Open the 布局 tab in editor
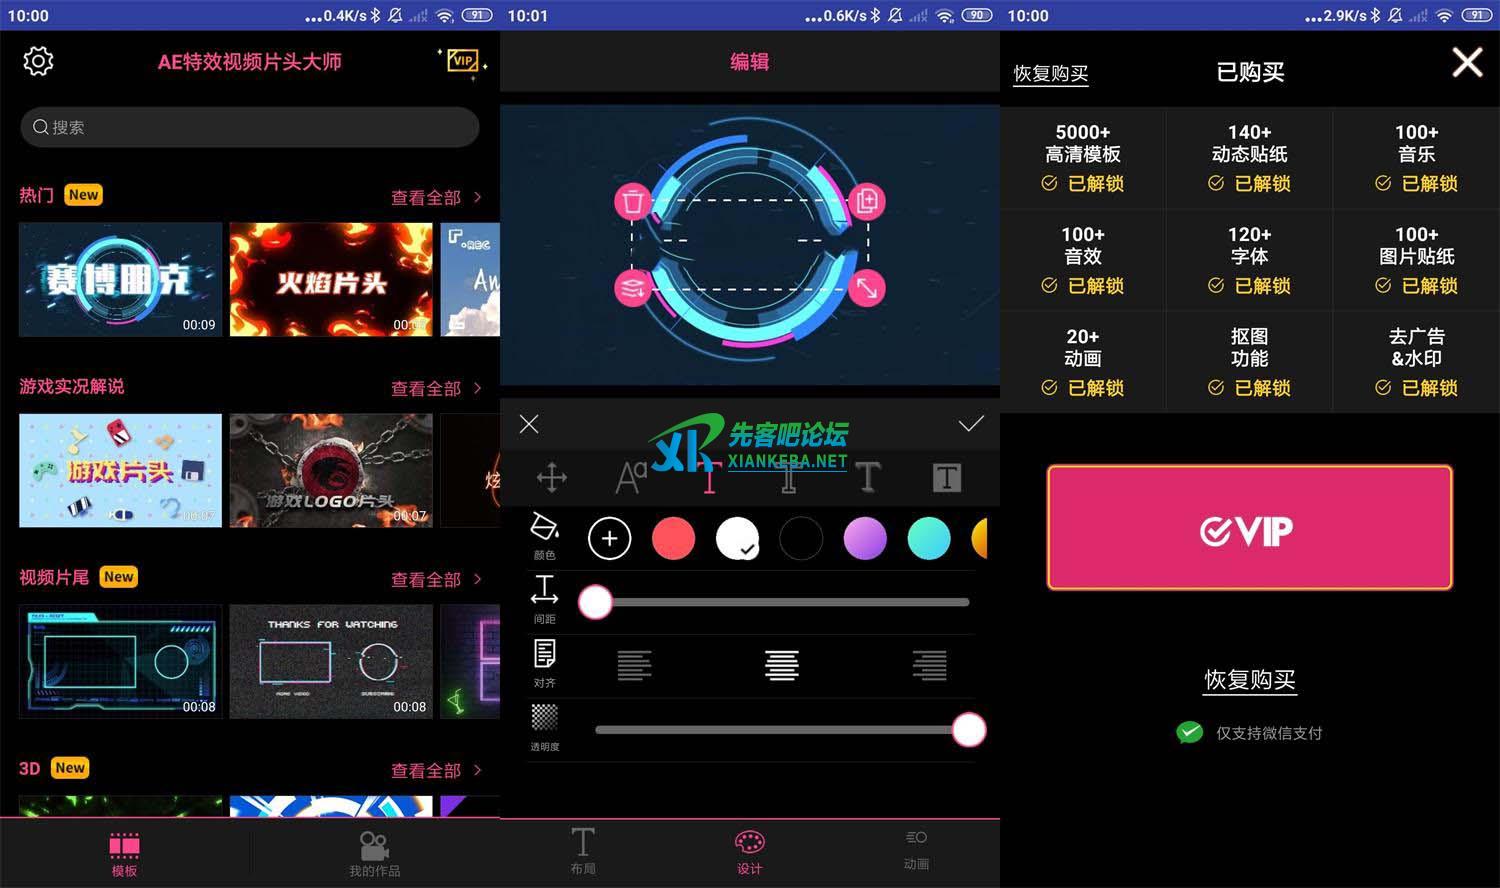 click(x=583, y=851)
